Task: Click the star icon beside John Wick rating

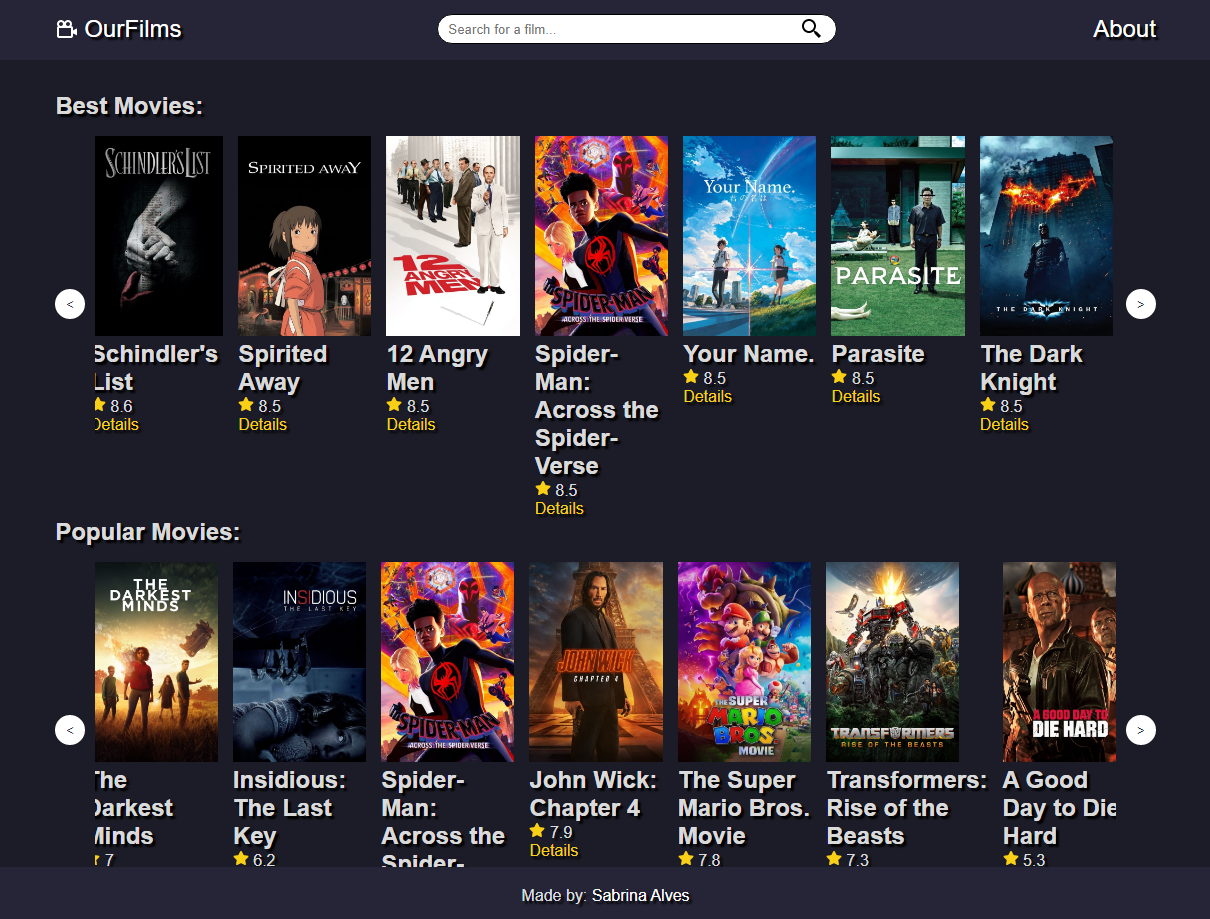Action: 537,831
